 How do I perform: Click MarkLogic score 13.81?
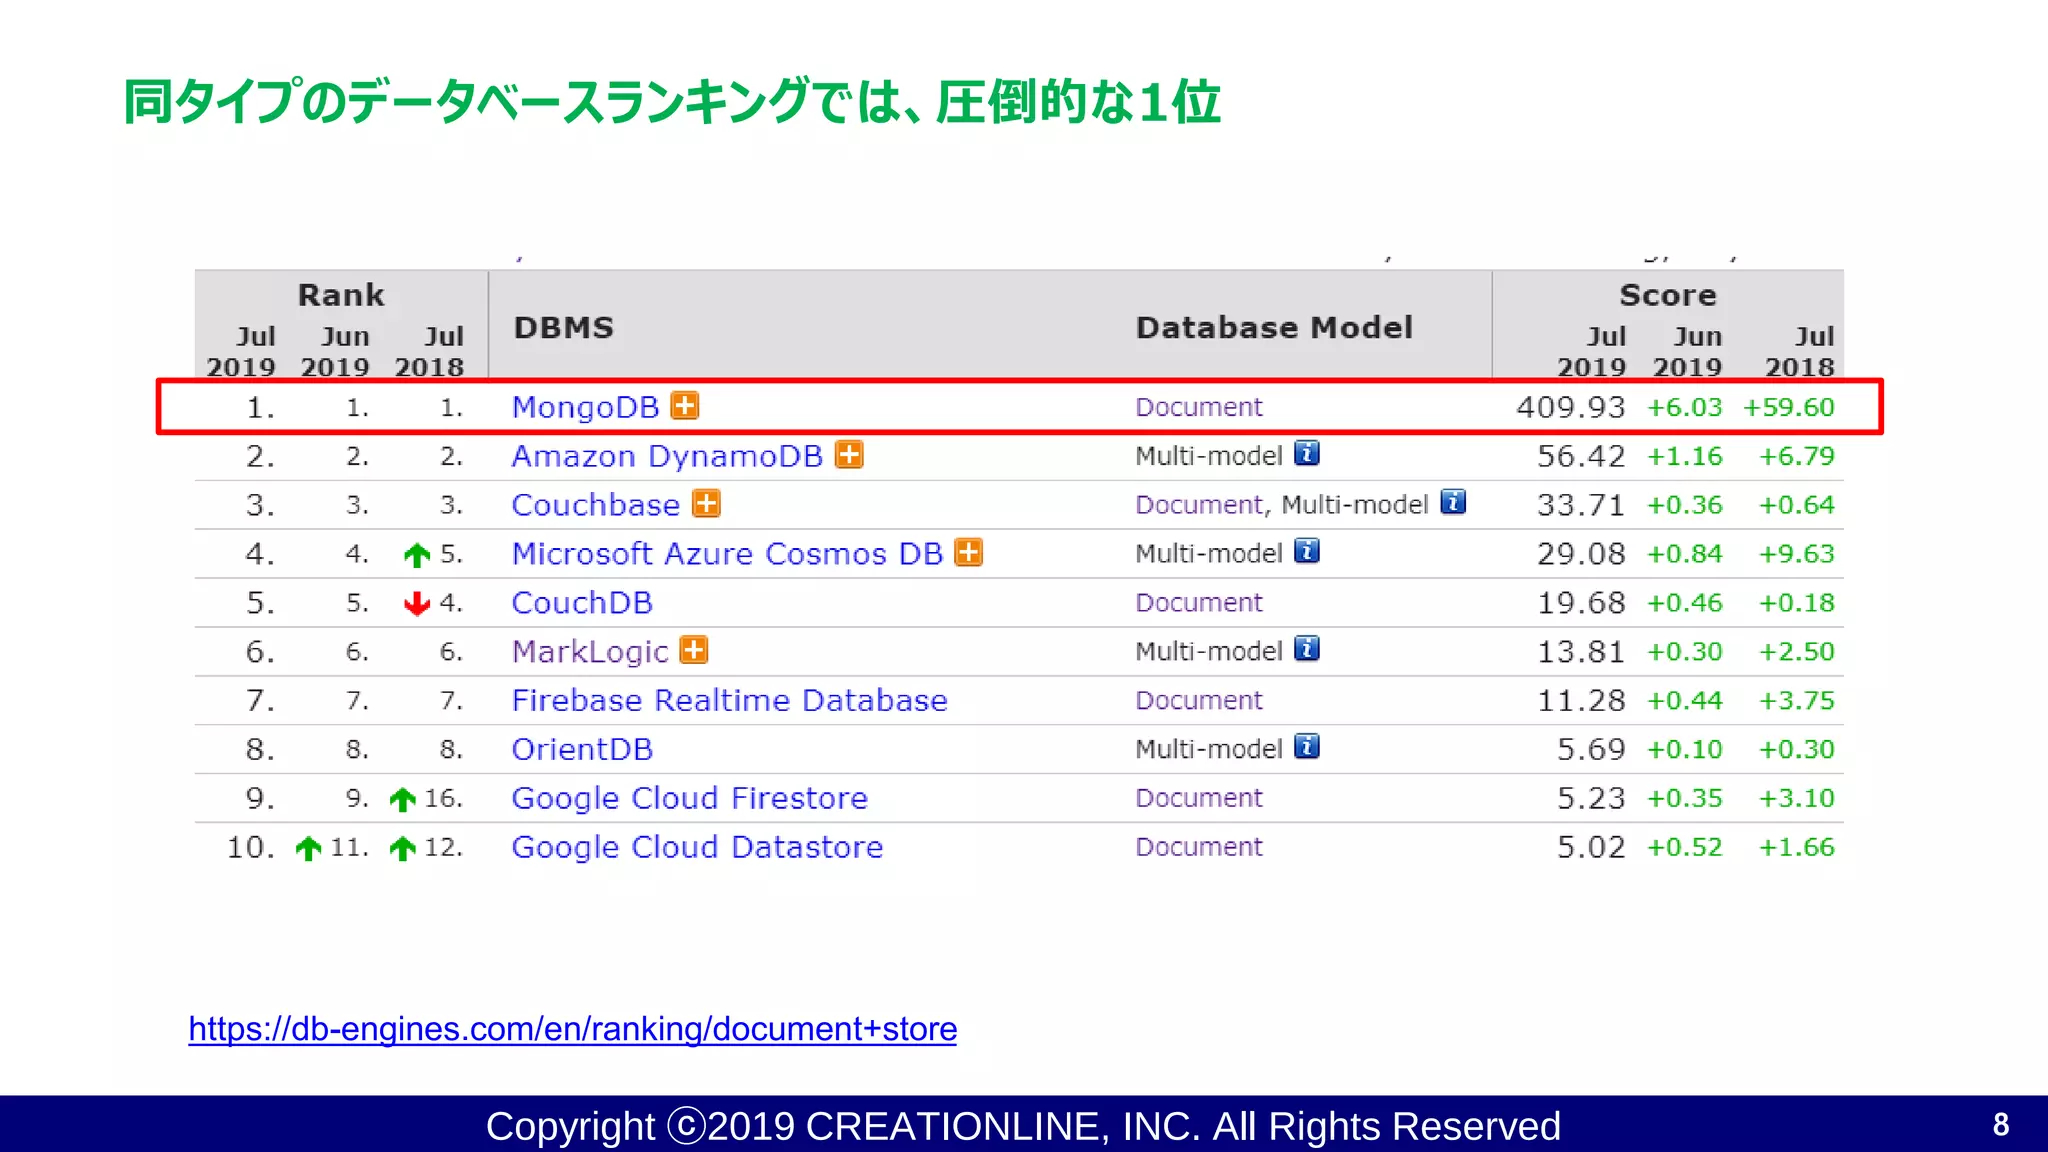(x=1581, y=652)
